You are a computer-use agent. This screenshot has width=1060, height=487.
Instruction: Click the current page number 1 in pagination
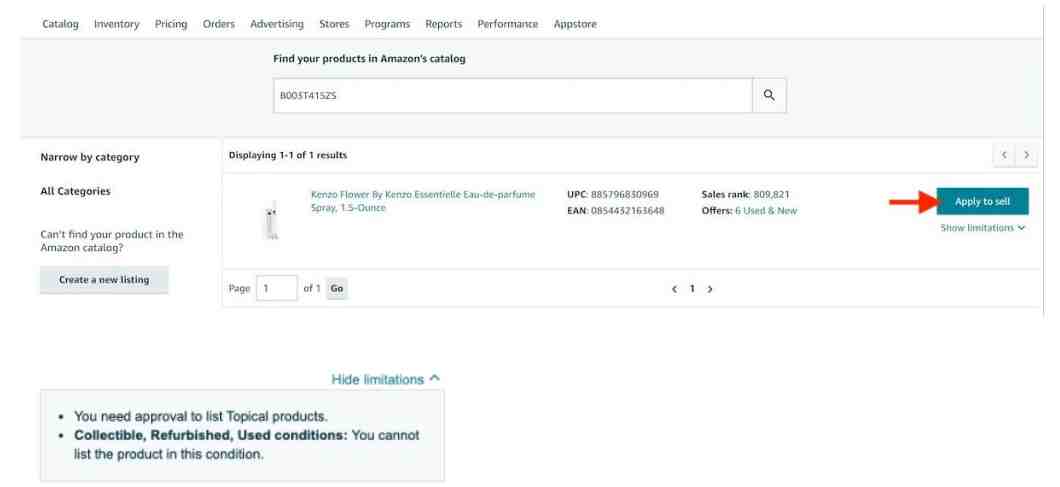coord(692,289)
